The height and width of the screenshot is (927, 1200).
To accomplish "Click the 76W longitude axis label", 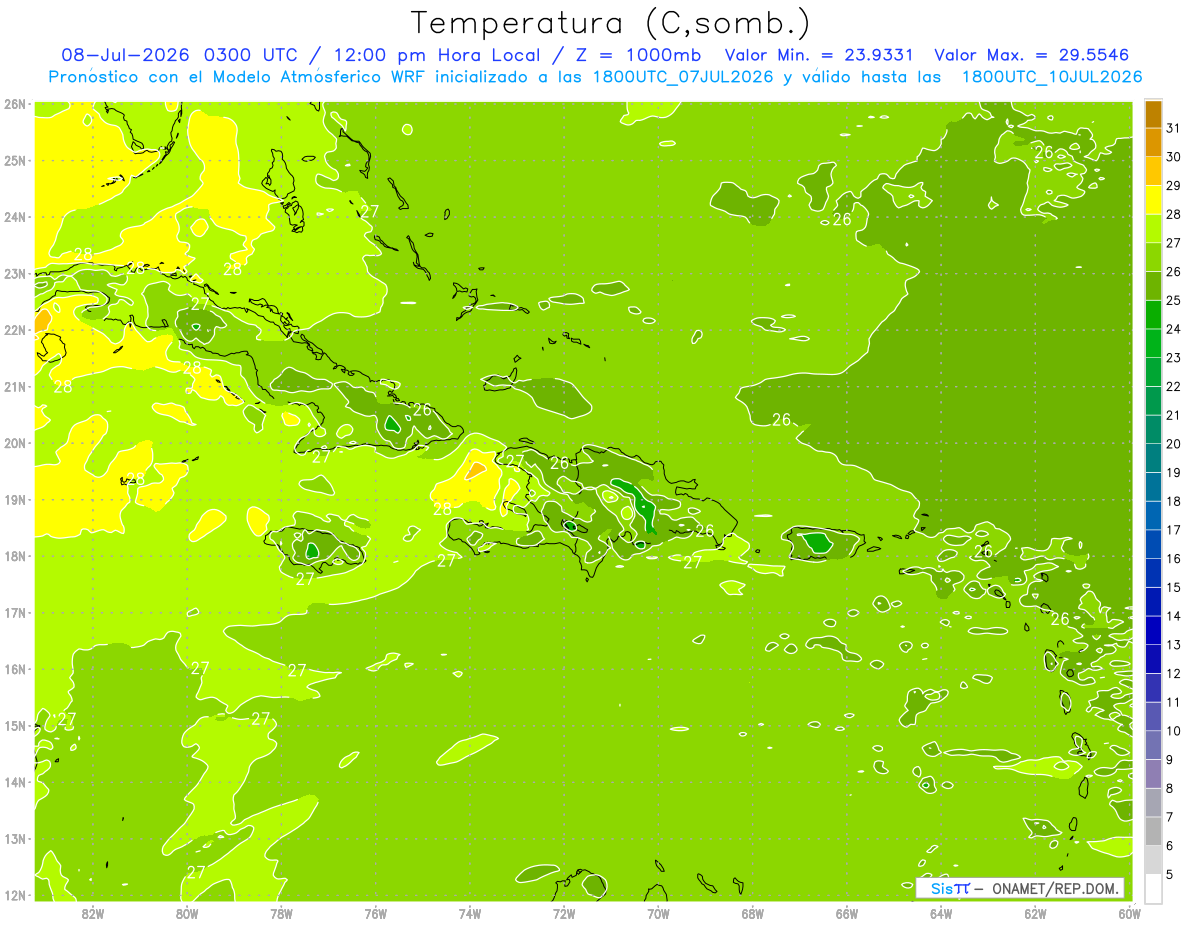I will [x=375, y=913].
